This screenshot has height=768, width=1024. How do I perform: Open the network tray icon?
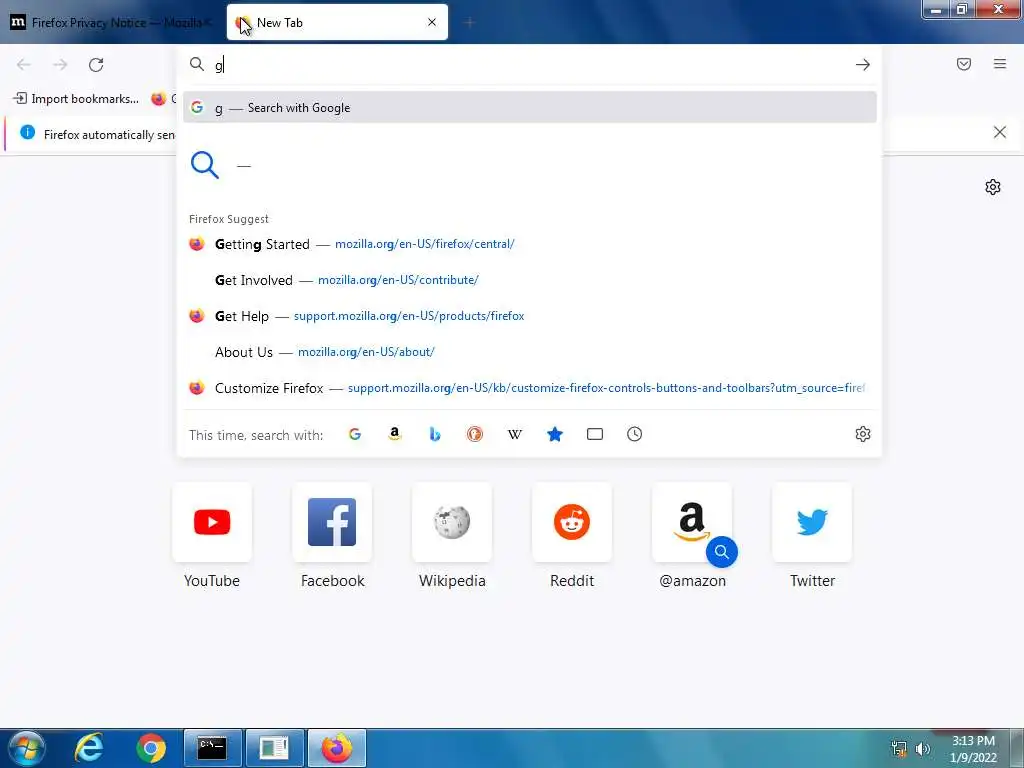pos(899,749)
